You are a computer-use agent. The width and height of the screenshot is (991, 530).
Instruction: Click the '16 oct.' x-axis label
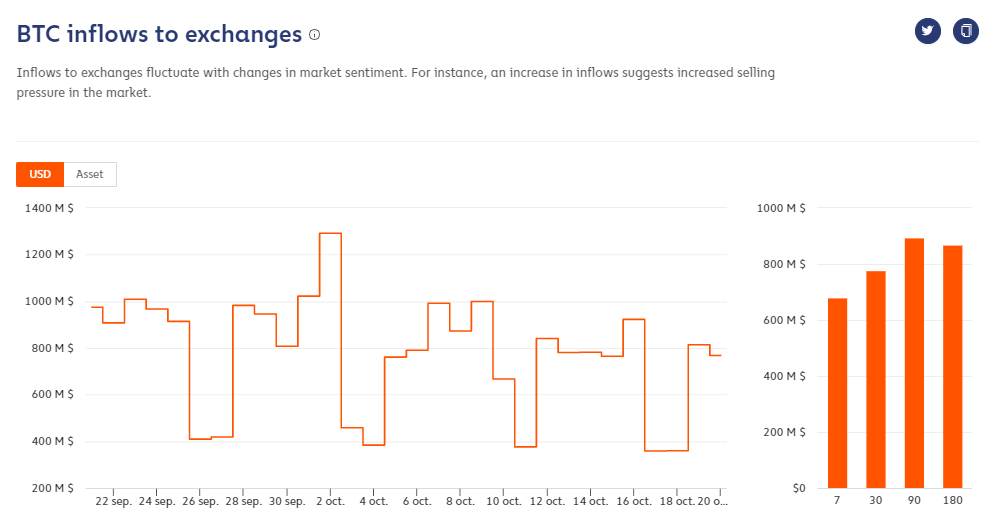point(634,500)
